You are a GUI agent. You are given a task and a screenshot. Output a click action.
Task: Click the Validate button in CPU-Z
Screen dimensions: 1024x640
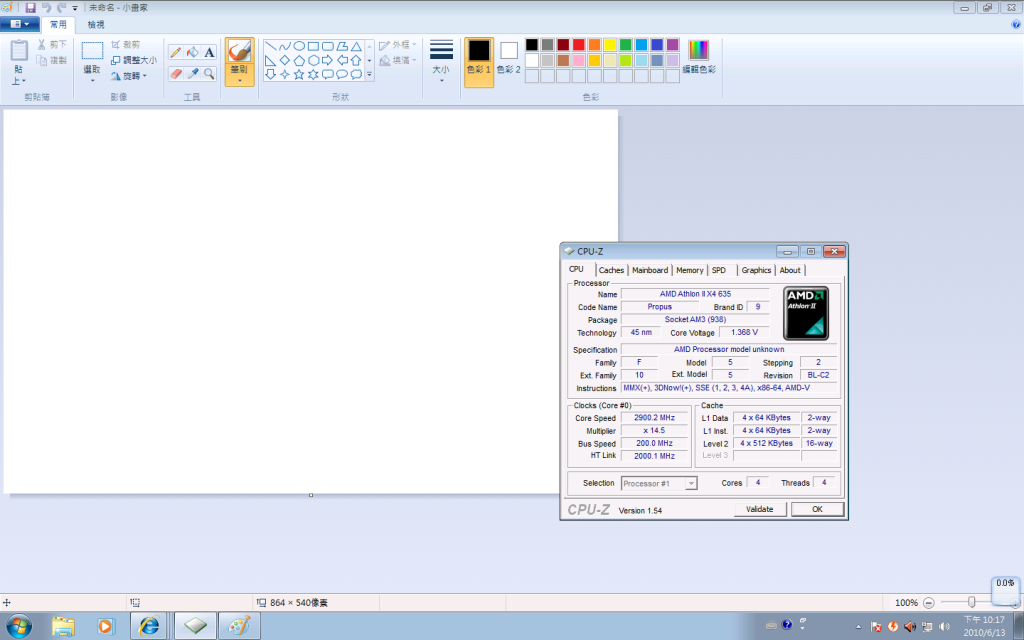pos(760,510)
